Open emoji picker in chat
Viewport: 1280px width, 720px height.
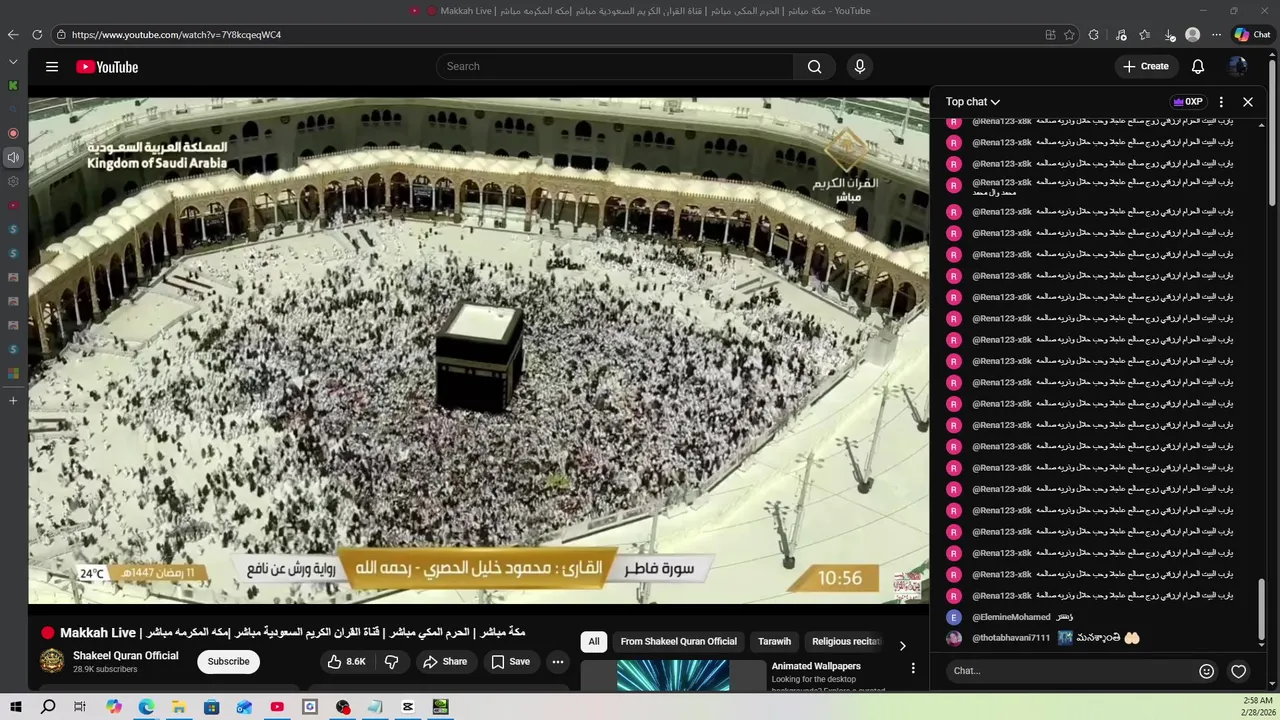[x=1206, y=671]
